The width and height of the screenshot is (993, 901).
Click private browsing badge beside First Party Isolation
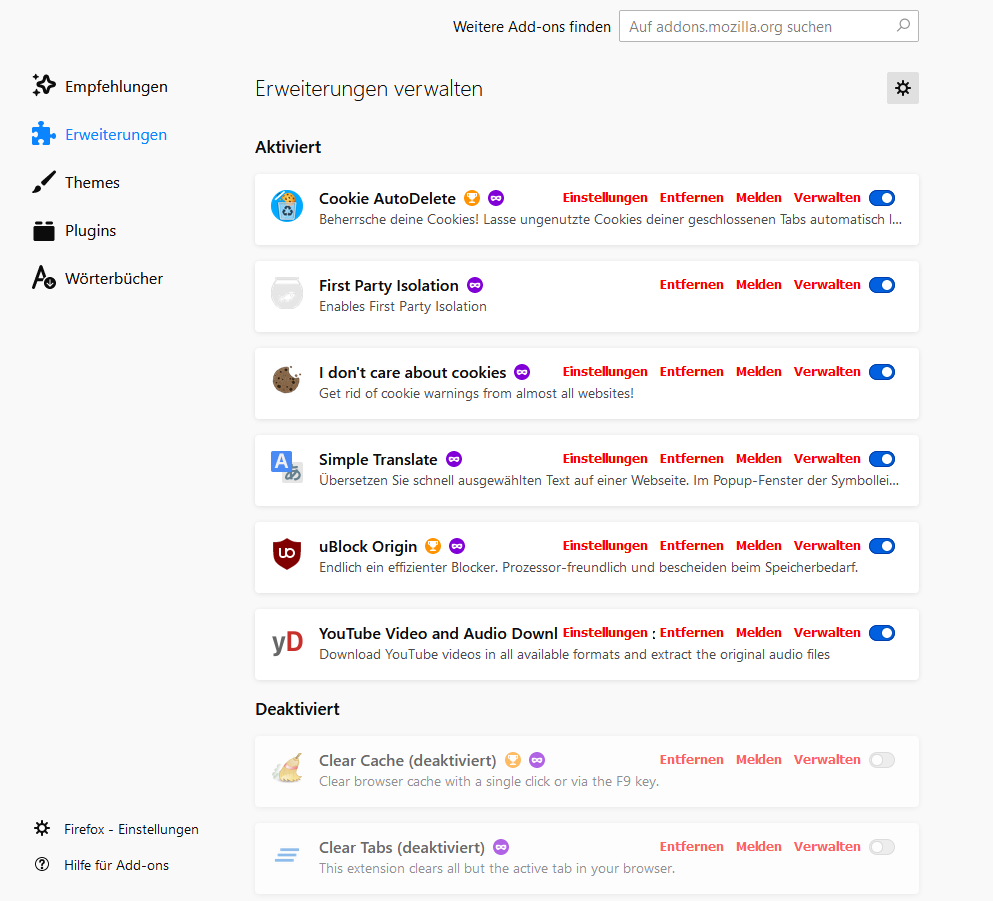(x=475, y=285)
